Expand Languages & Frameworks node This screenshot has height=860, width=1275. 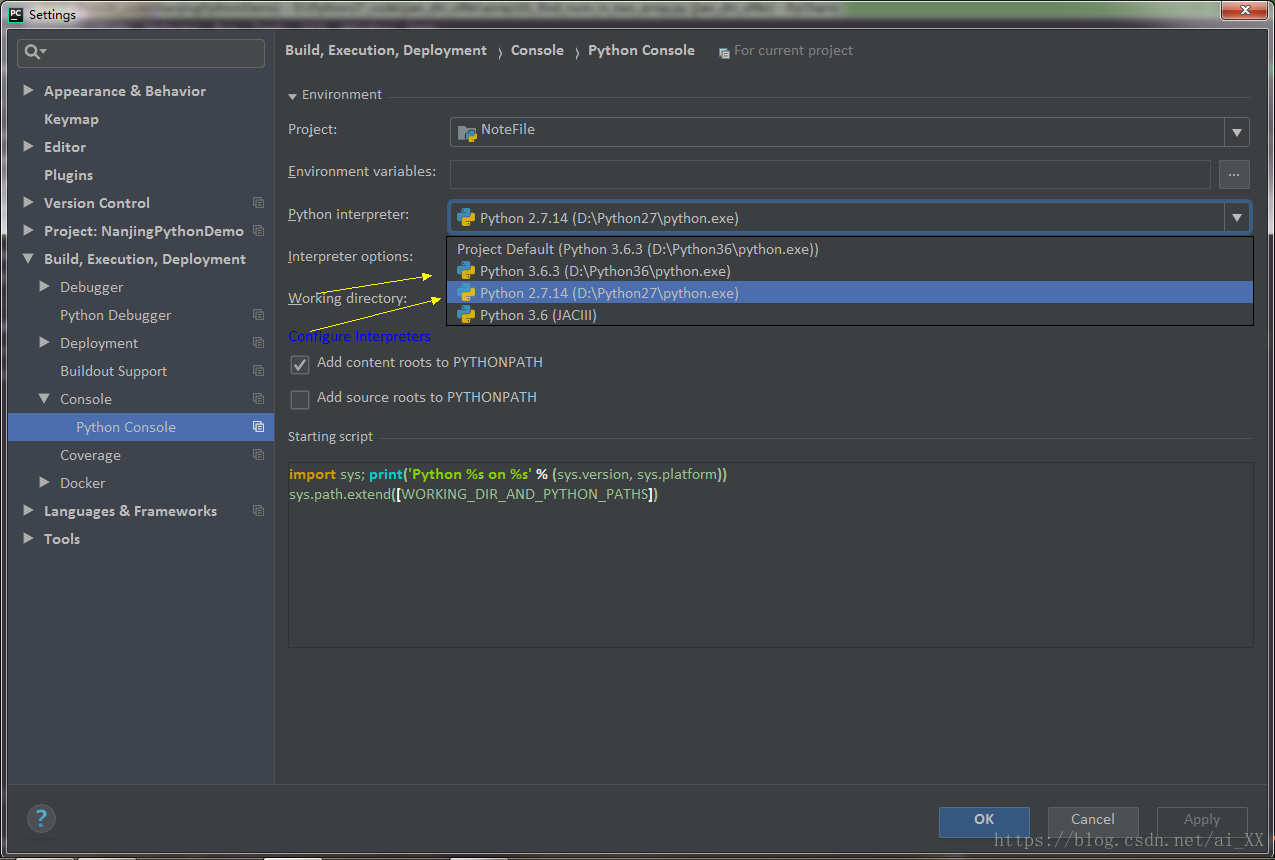[x=29, y=510]
